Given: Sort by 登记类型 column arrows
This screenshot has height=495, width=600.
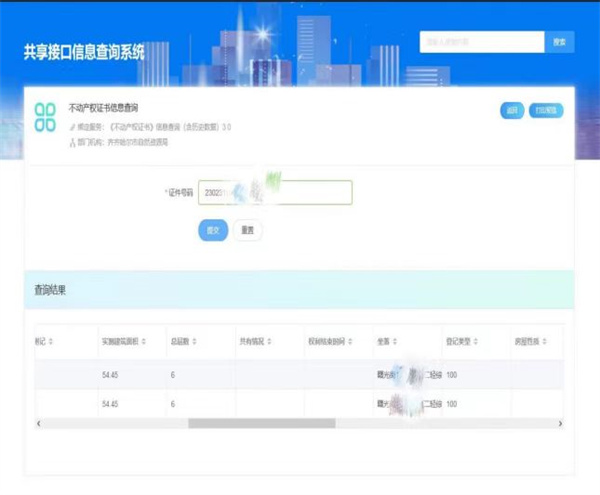Looking at the screenshot, I should 476,342.
